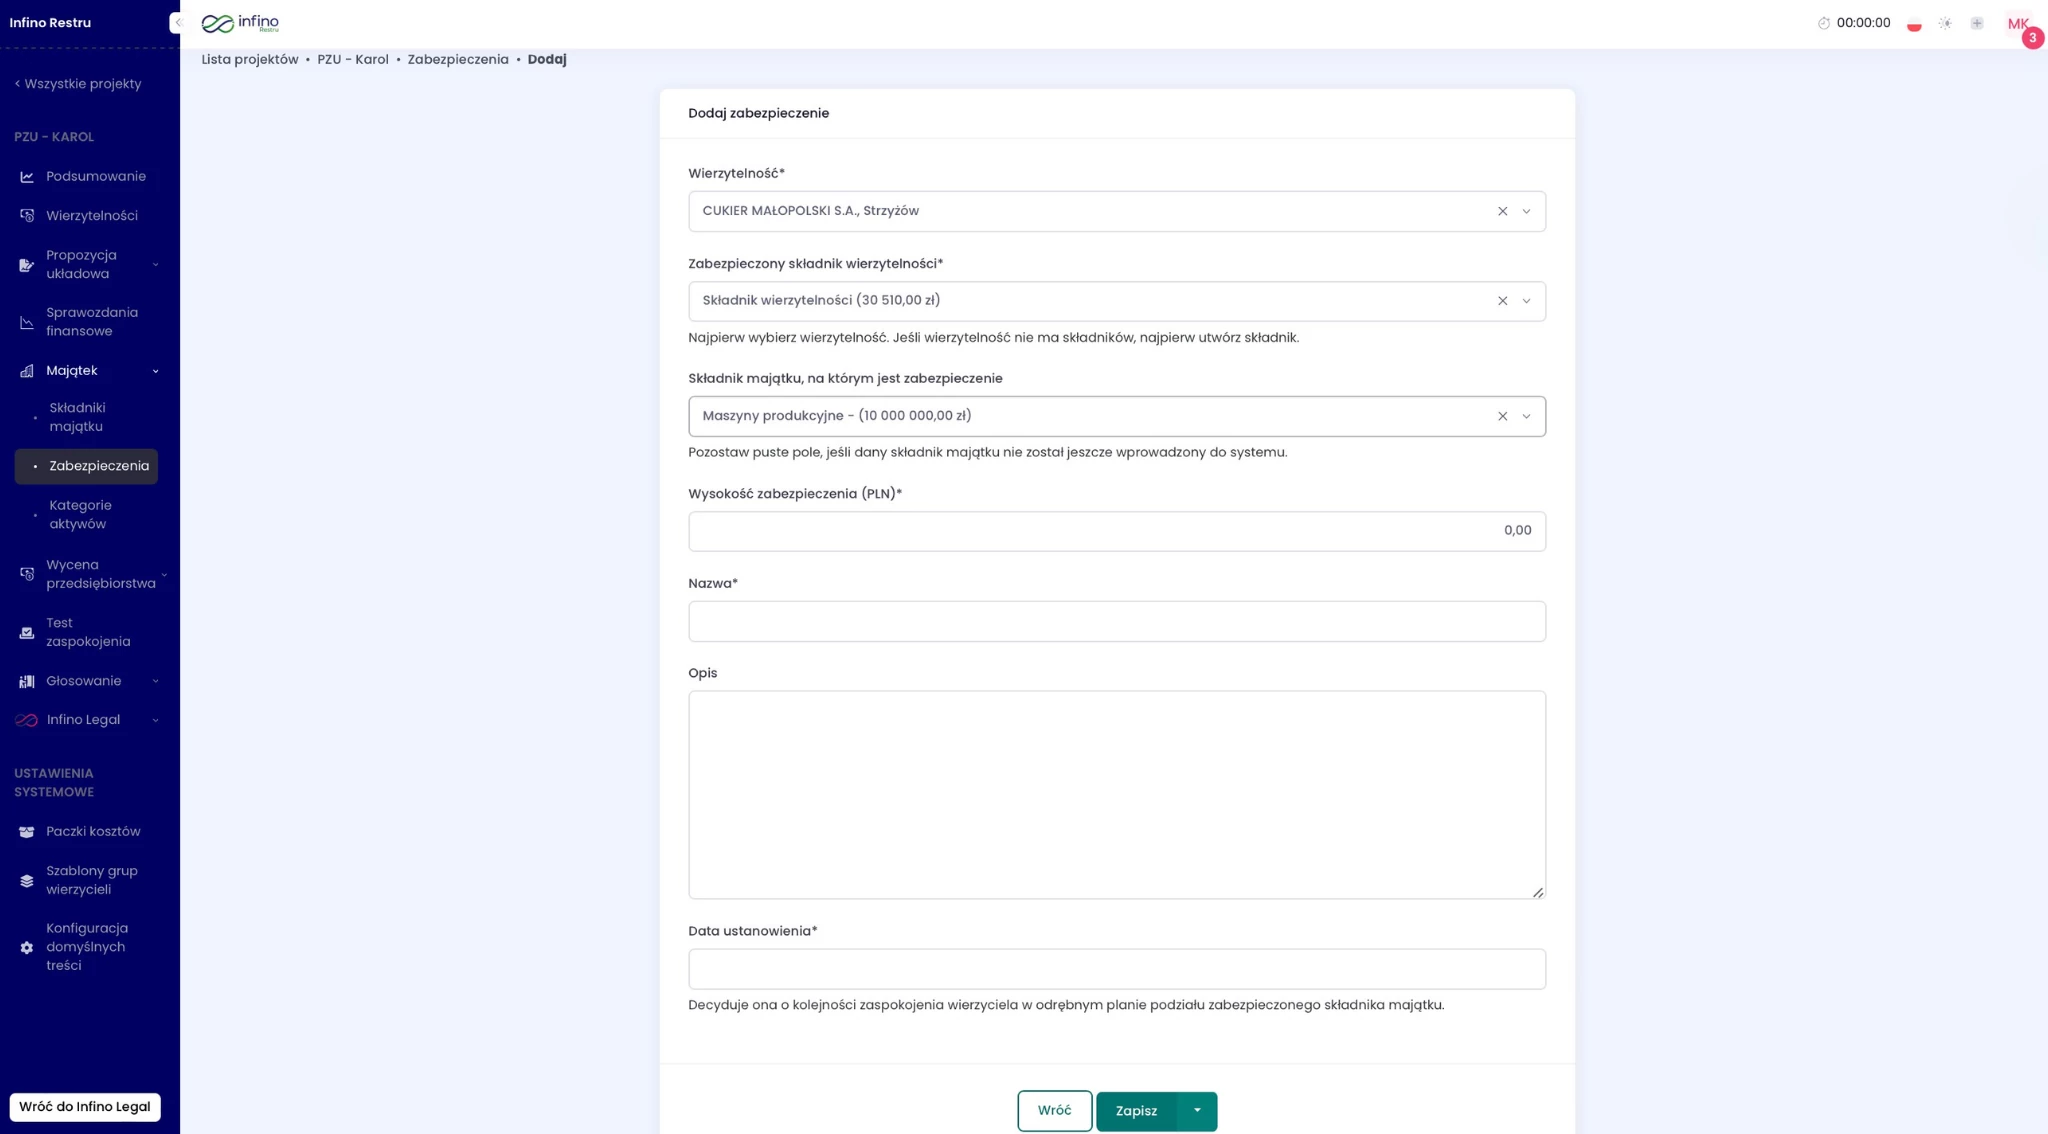Click the Wysokość zabezpieczenia amount field
2048x1134 pixels.
pyautogui.click(x=1116, y=531)
